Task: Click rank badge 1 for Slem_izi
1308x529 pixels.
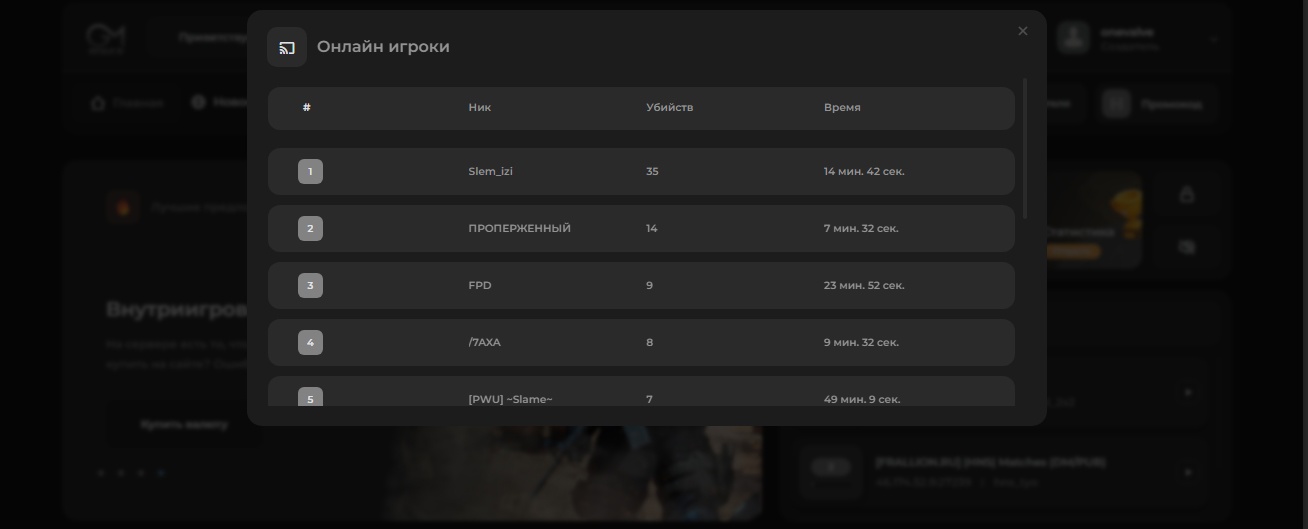Action: point(310,172)
